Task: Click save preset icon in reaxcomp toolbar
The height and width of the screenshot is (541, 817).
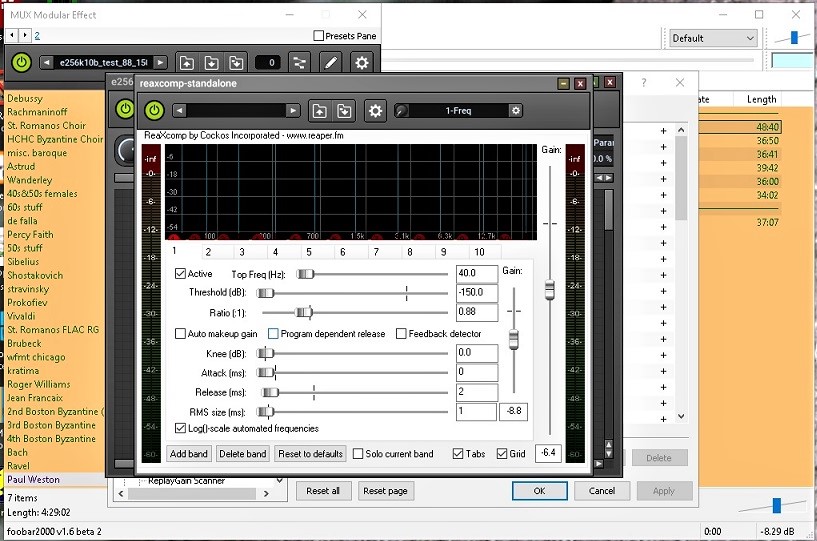Action: click(344, 110)
